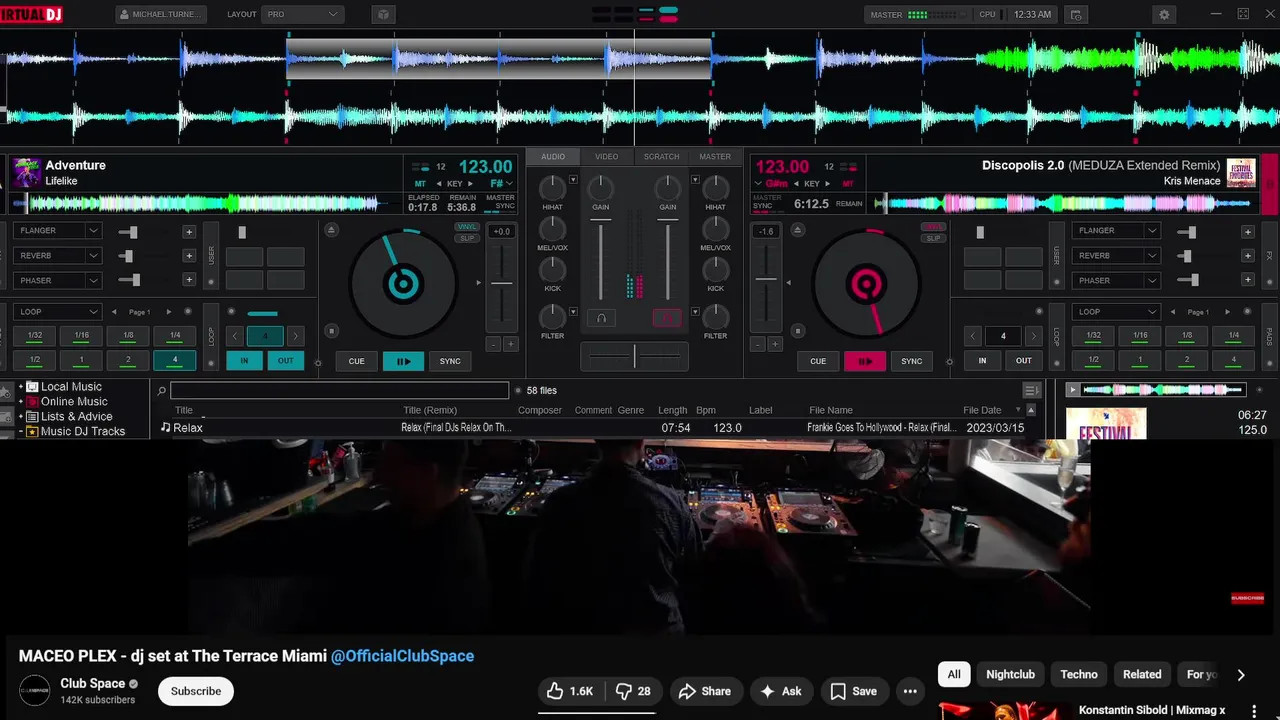Viewport: 1280px width, 720px height.
Task: Dislike the YouTube video
Action: pos(633,691)
